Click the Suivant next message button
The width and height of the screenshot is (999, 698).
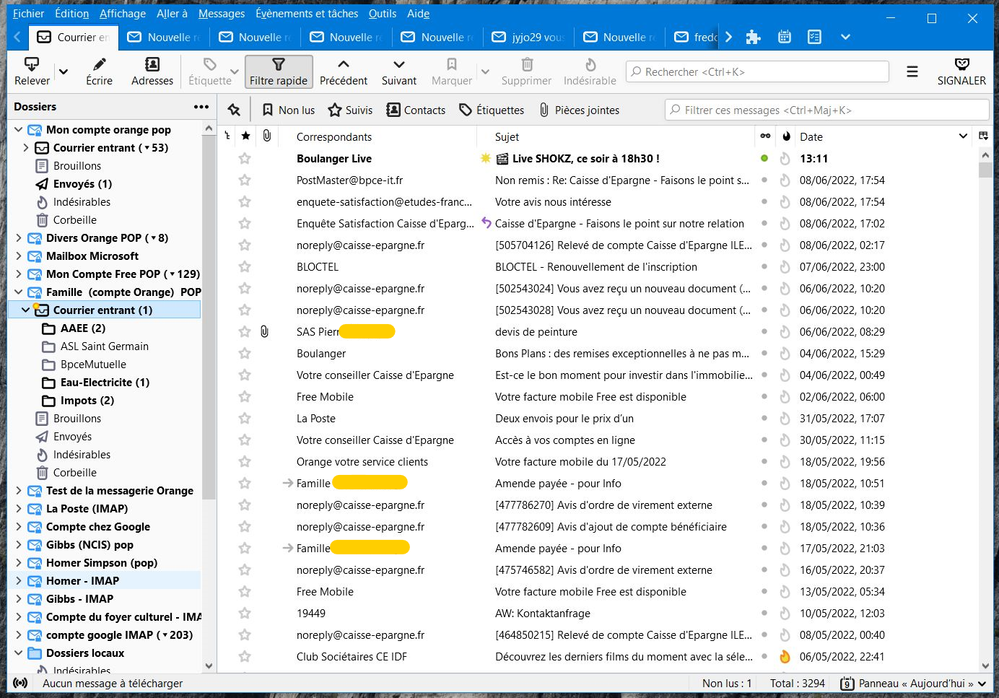click(x=399, y=72)
